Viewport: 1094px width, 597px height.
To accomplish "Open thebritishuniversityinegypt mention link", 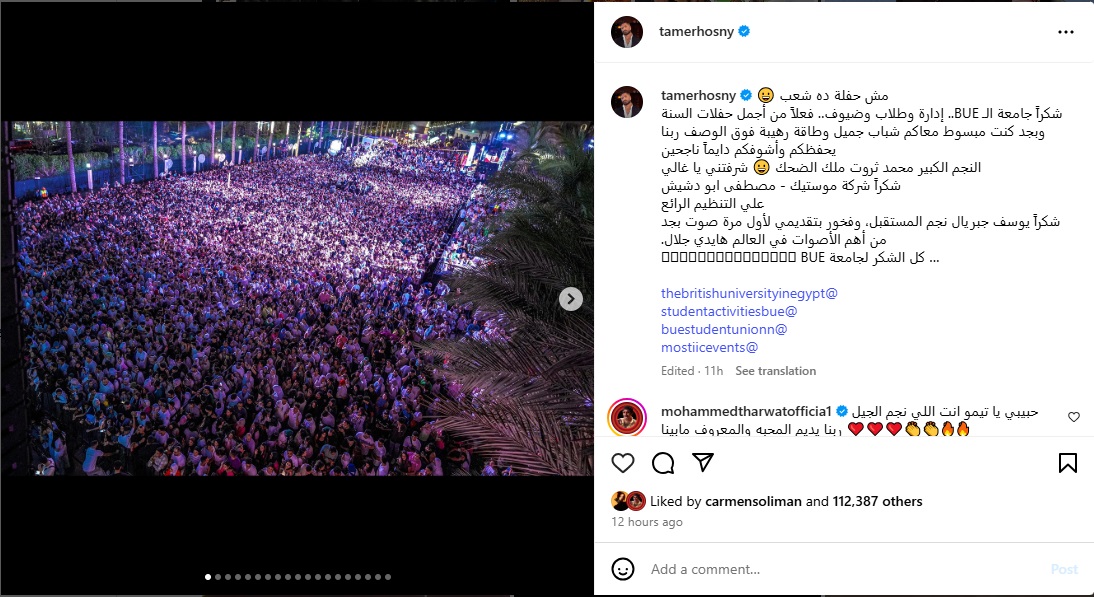I will 749,294.
